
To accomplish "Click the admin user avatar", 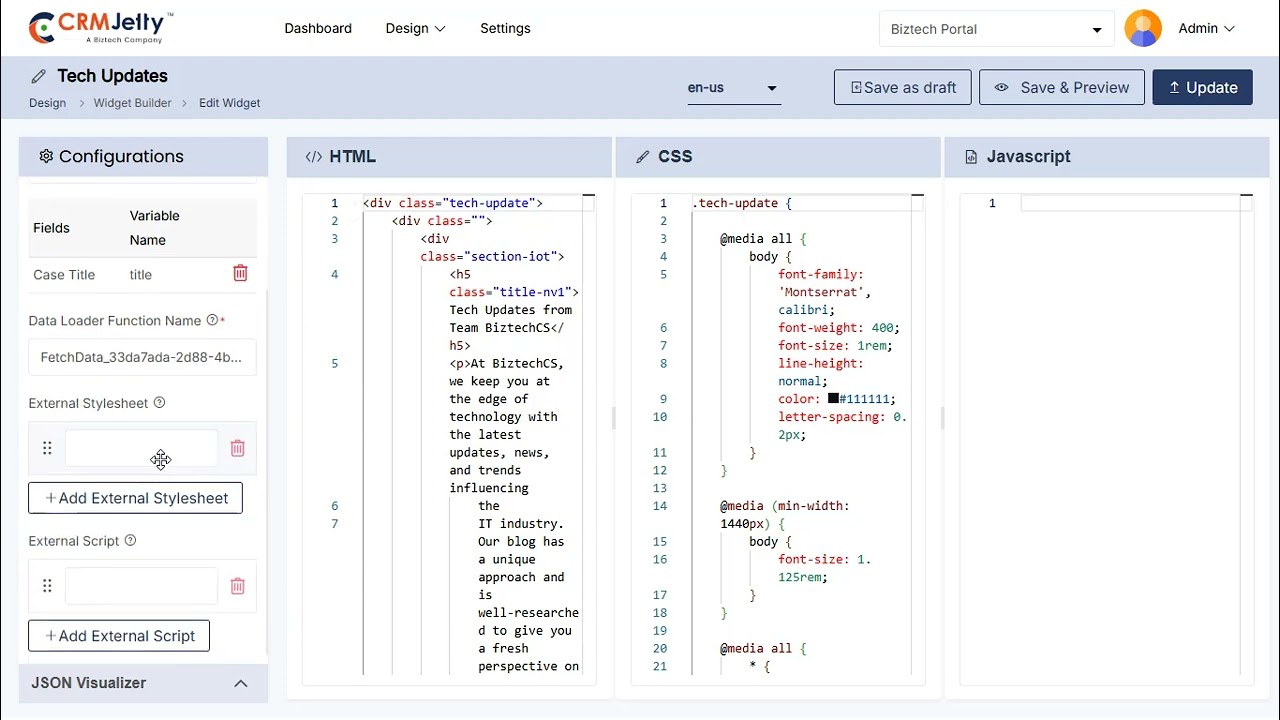I will point(1143,29).
